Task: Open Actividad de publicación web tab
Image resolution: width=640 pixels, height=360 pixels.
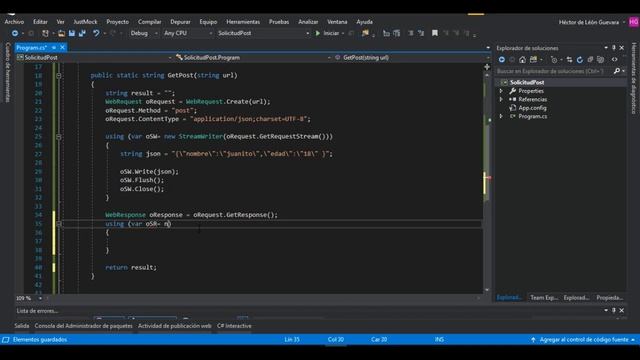Action: [175, 326]
